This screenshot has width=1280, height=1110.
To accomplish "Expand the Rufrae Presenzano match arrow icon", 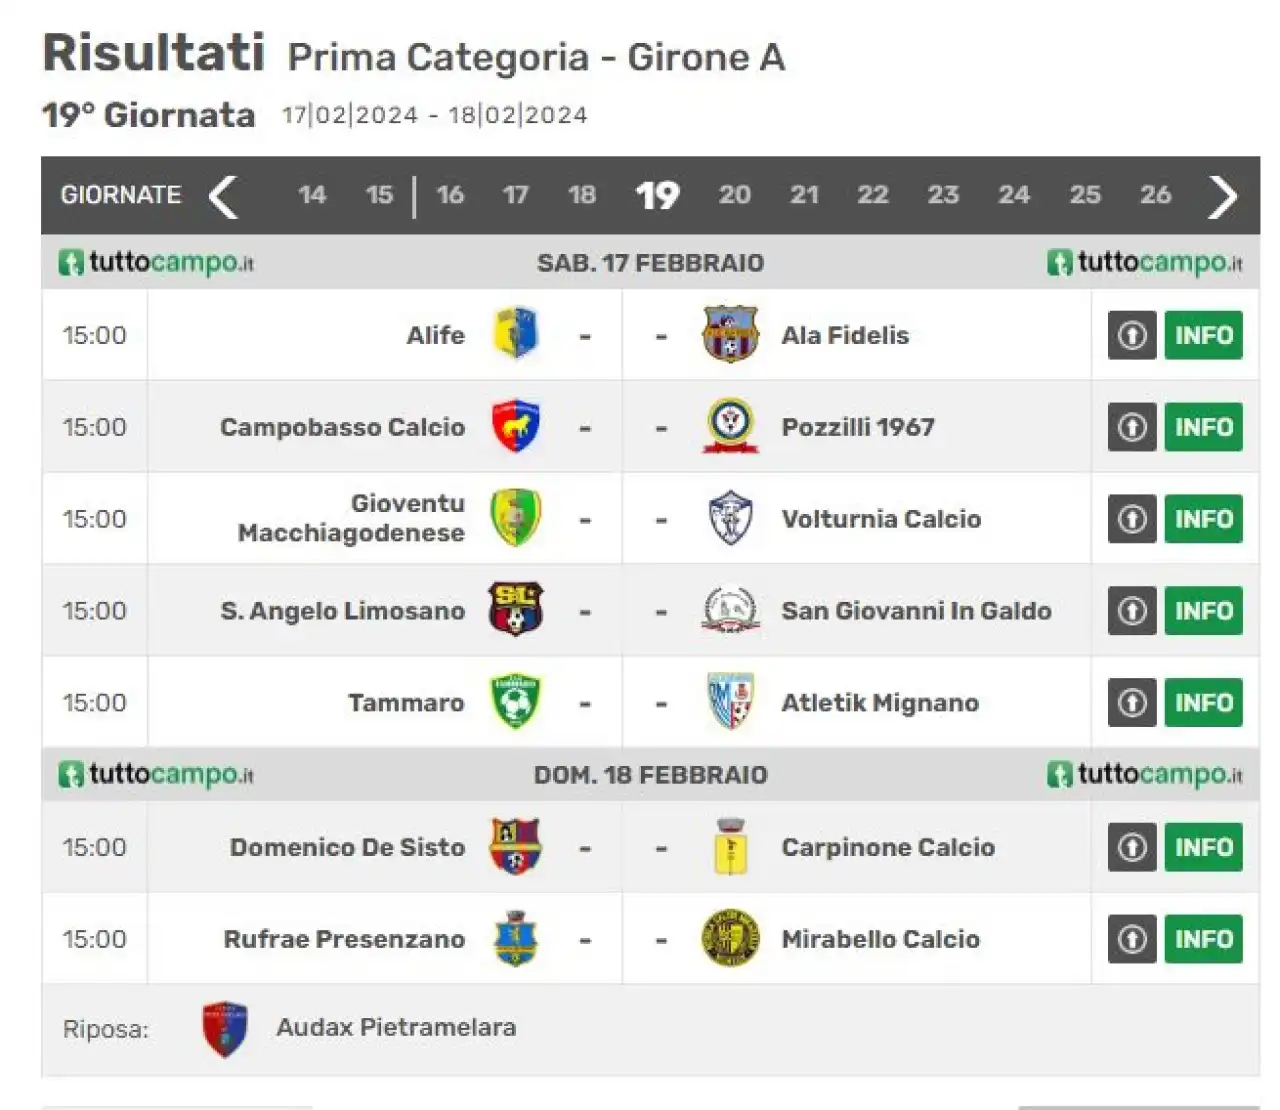I will [x=1132, y=939].
